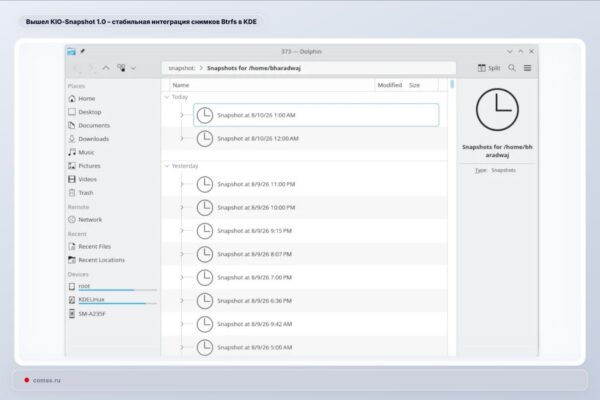Select snapshot at 8/10/26 1:00 AM
Image resolution: width=600 pixels, height=400 pixels.
316,115
